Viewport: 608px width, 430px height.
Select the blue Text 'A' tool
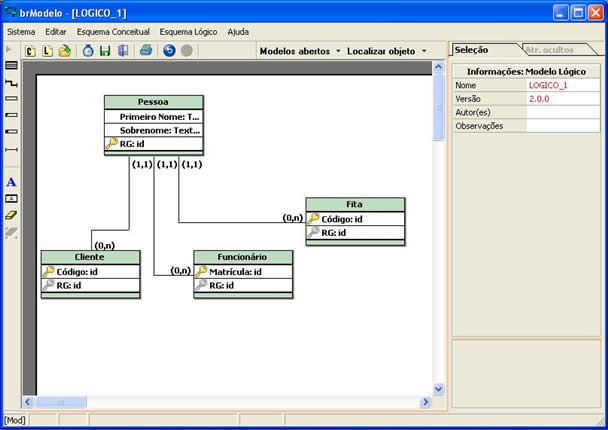[11, 182]
